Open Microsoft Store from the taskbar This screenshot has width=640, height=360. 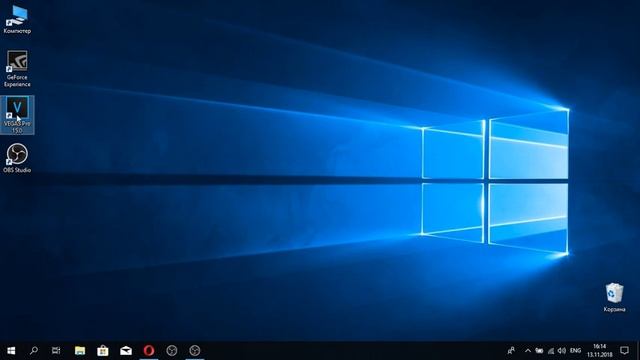103,351
